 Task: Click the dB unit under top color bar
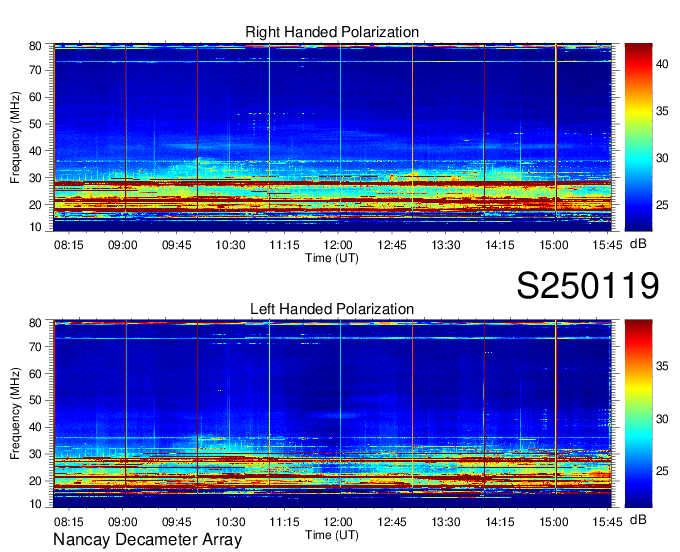(638, 243)
